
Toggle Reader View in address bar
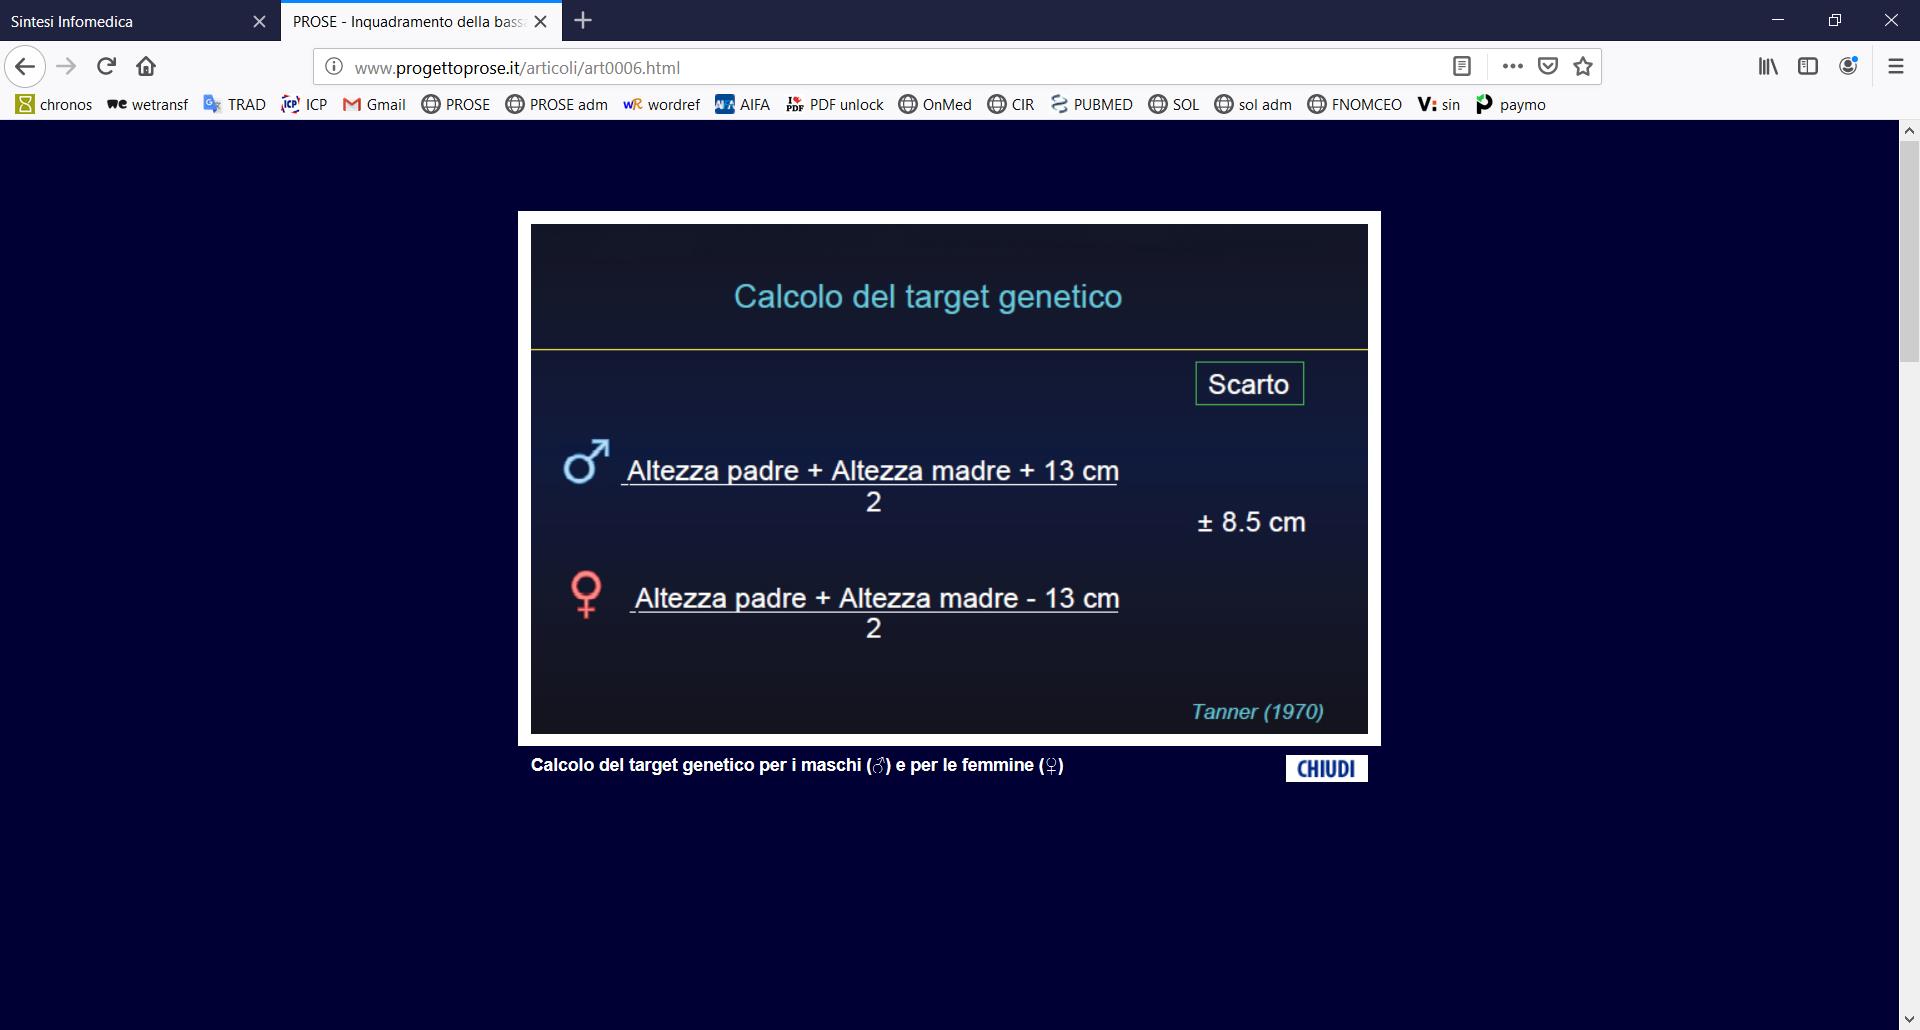tap(1461, 67)
